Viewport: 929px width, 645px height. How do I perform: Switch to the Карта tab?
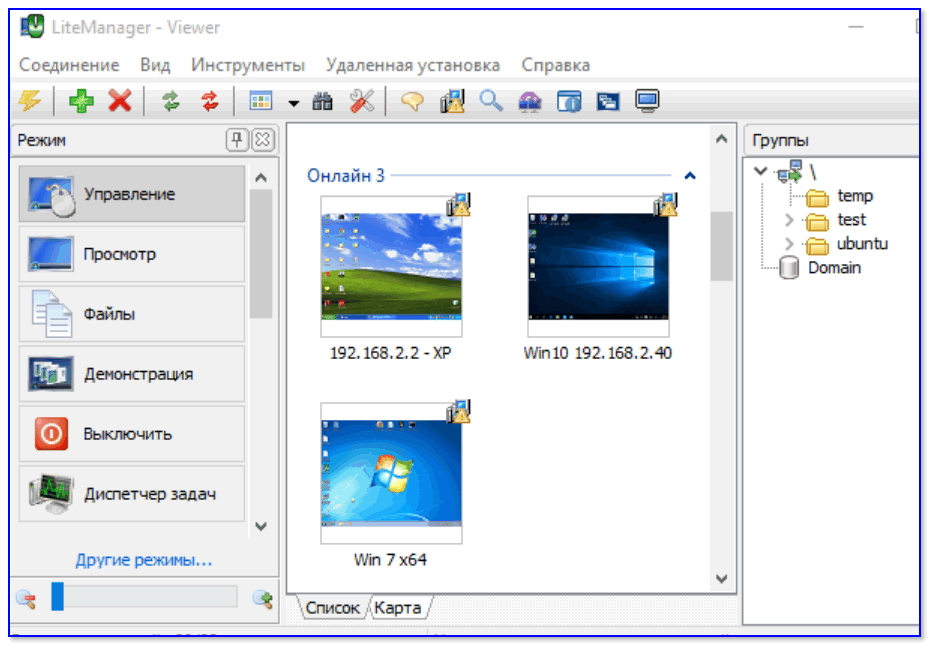pyautogui.click(x=398, y=607)
